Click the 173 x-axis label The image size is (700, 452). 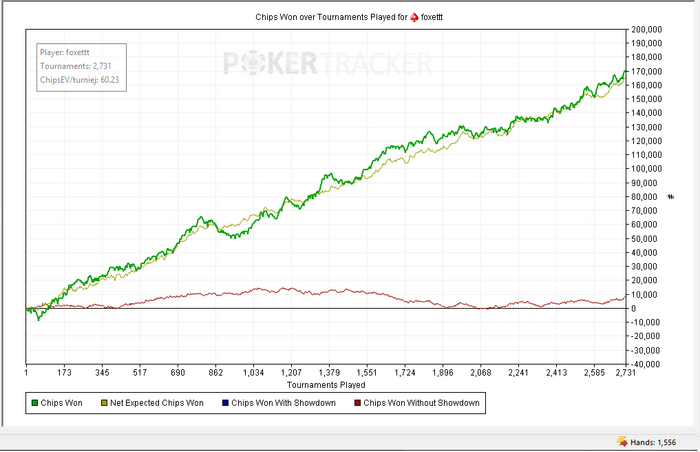pos(64,372)
